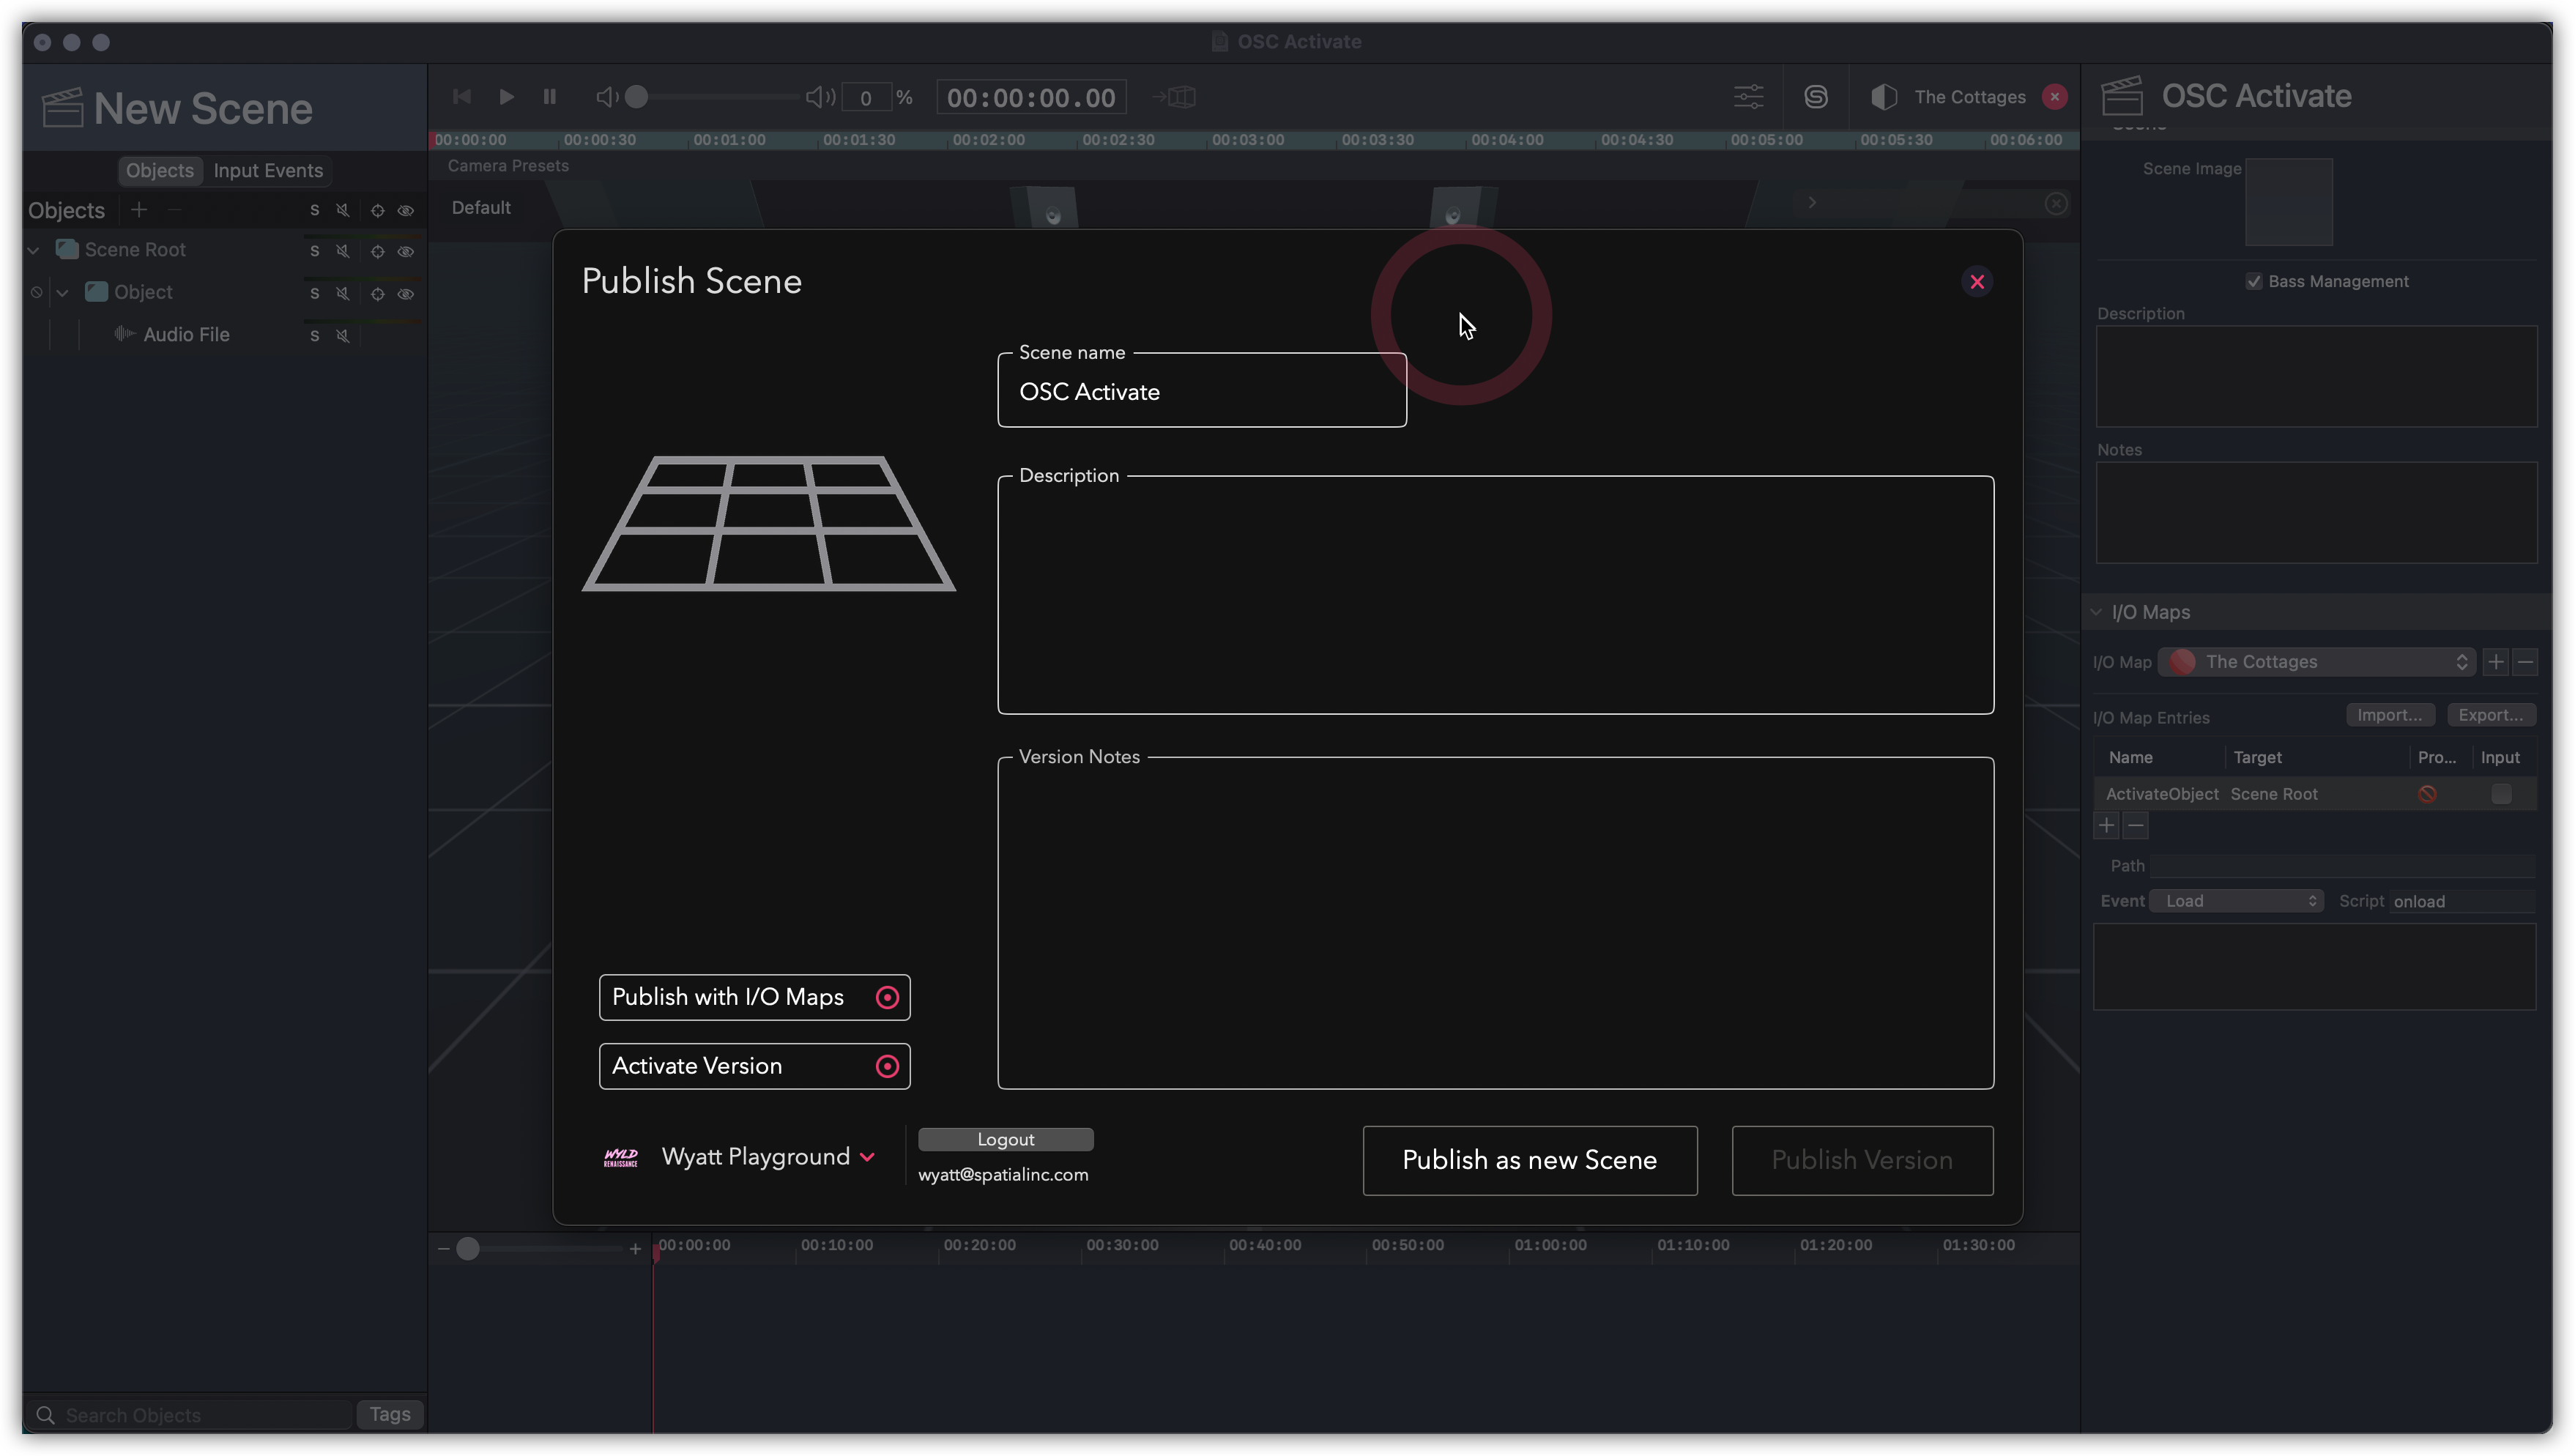Screen dimensions: 2575x1456
Task: Mute the Audio File row
Action: point(342,336)
